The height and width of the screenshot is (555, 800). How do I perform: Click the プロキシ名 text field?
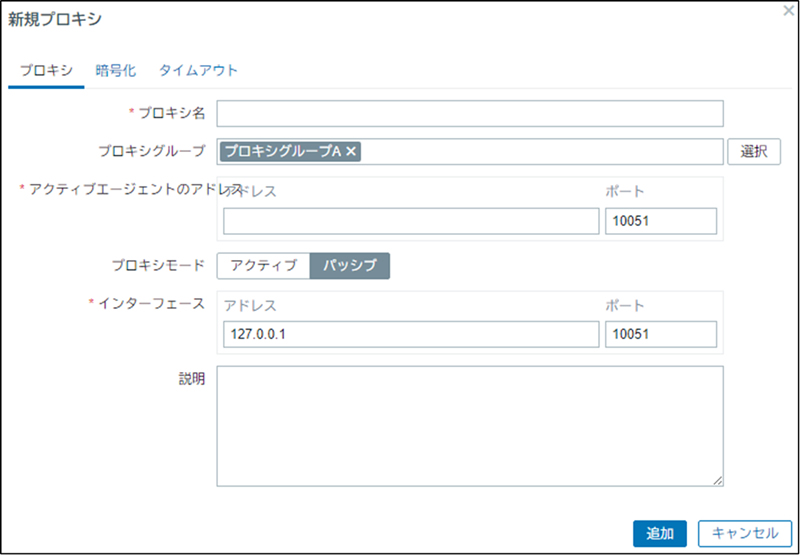[469, 114]
